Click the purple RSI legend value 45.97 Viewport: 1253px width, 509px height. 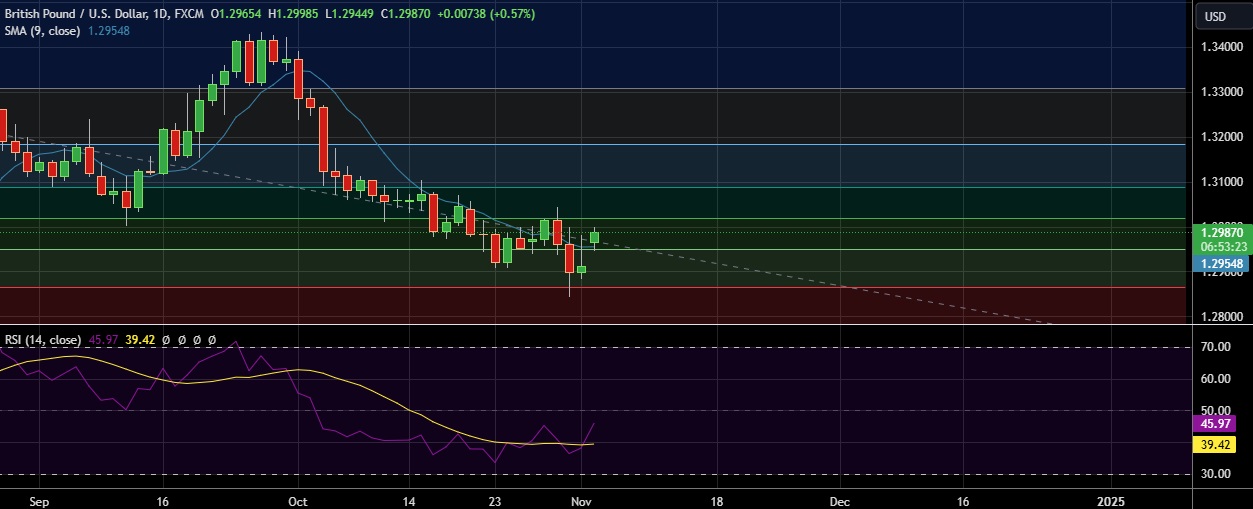coord(103,340)
